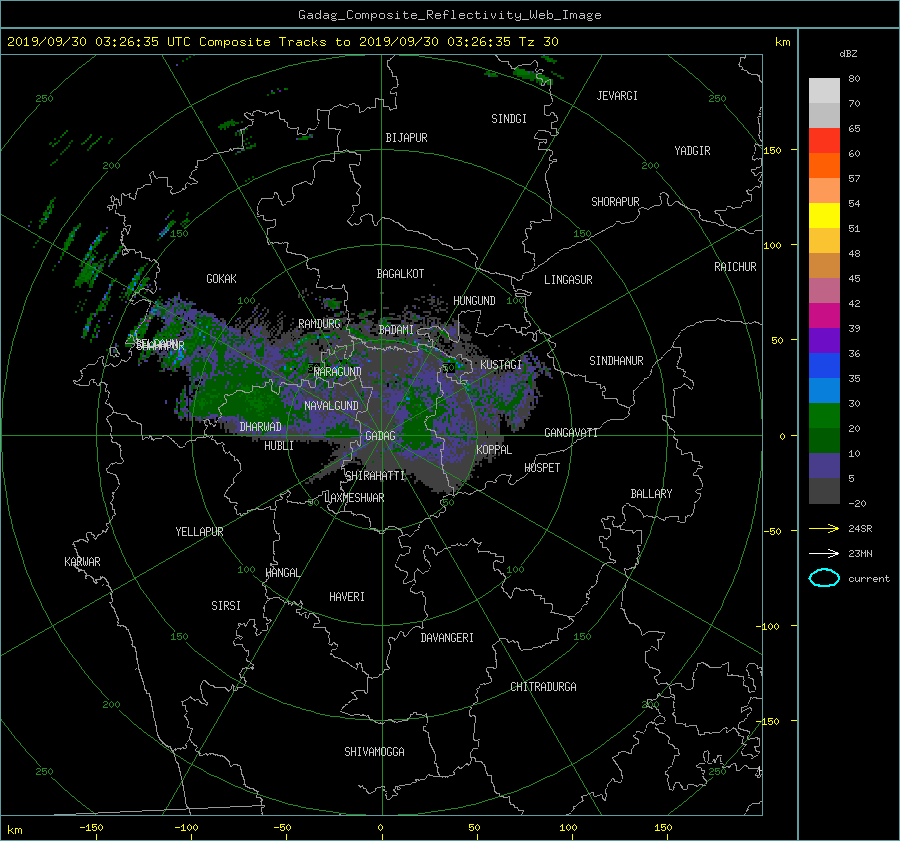Click the DAVANGERI city label
The width and height of the screenshot is (900, 841).
click(447, 638)
